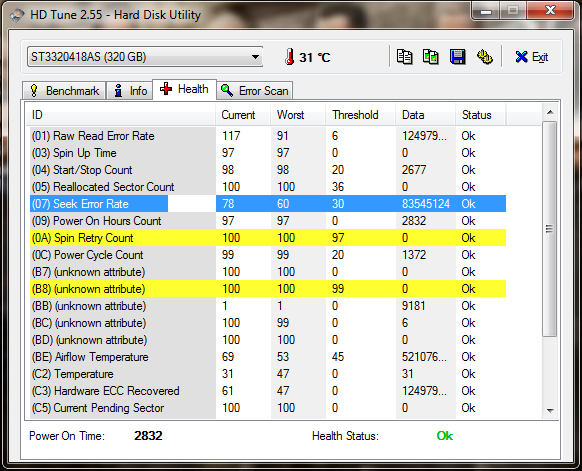The height and width of the screenshot is (471, 582).
Task: Click data value 83545124 in Seek Error row
Action: (x=426, y=204)
